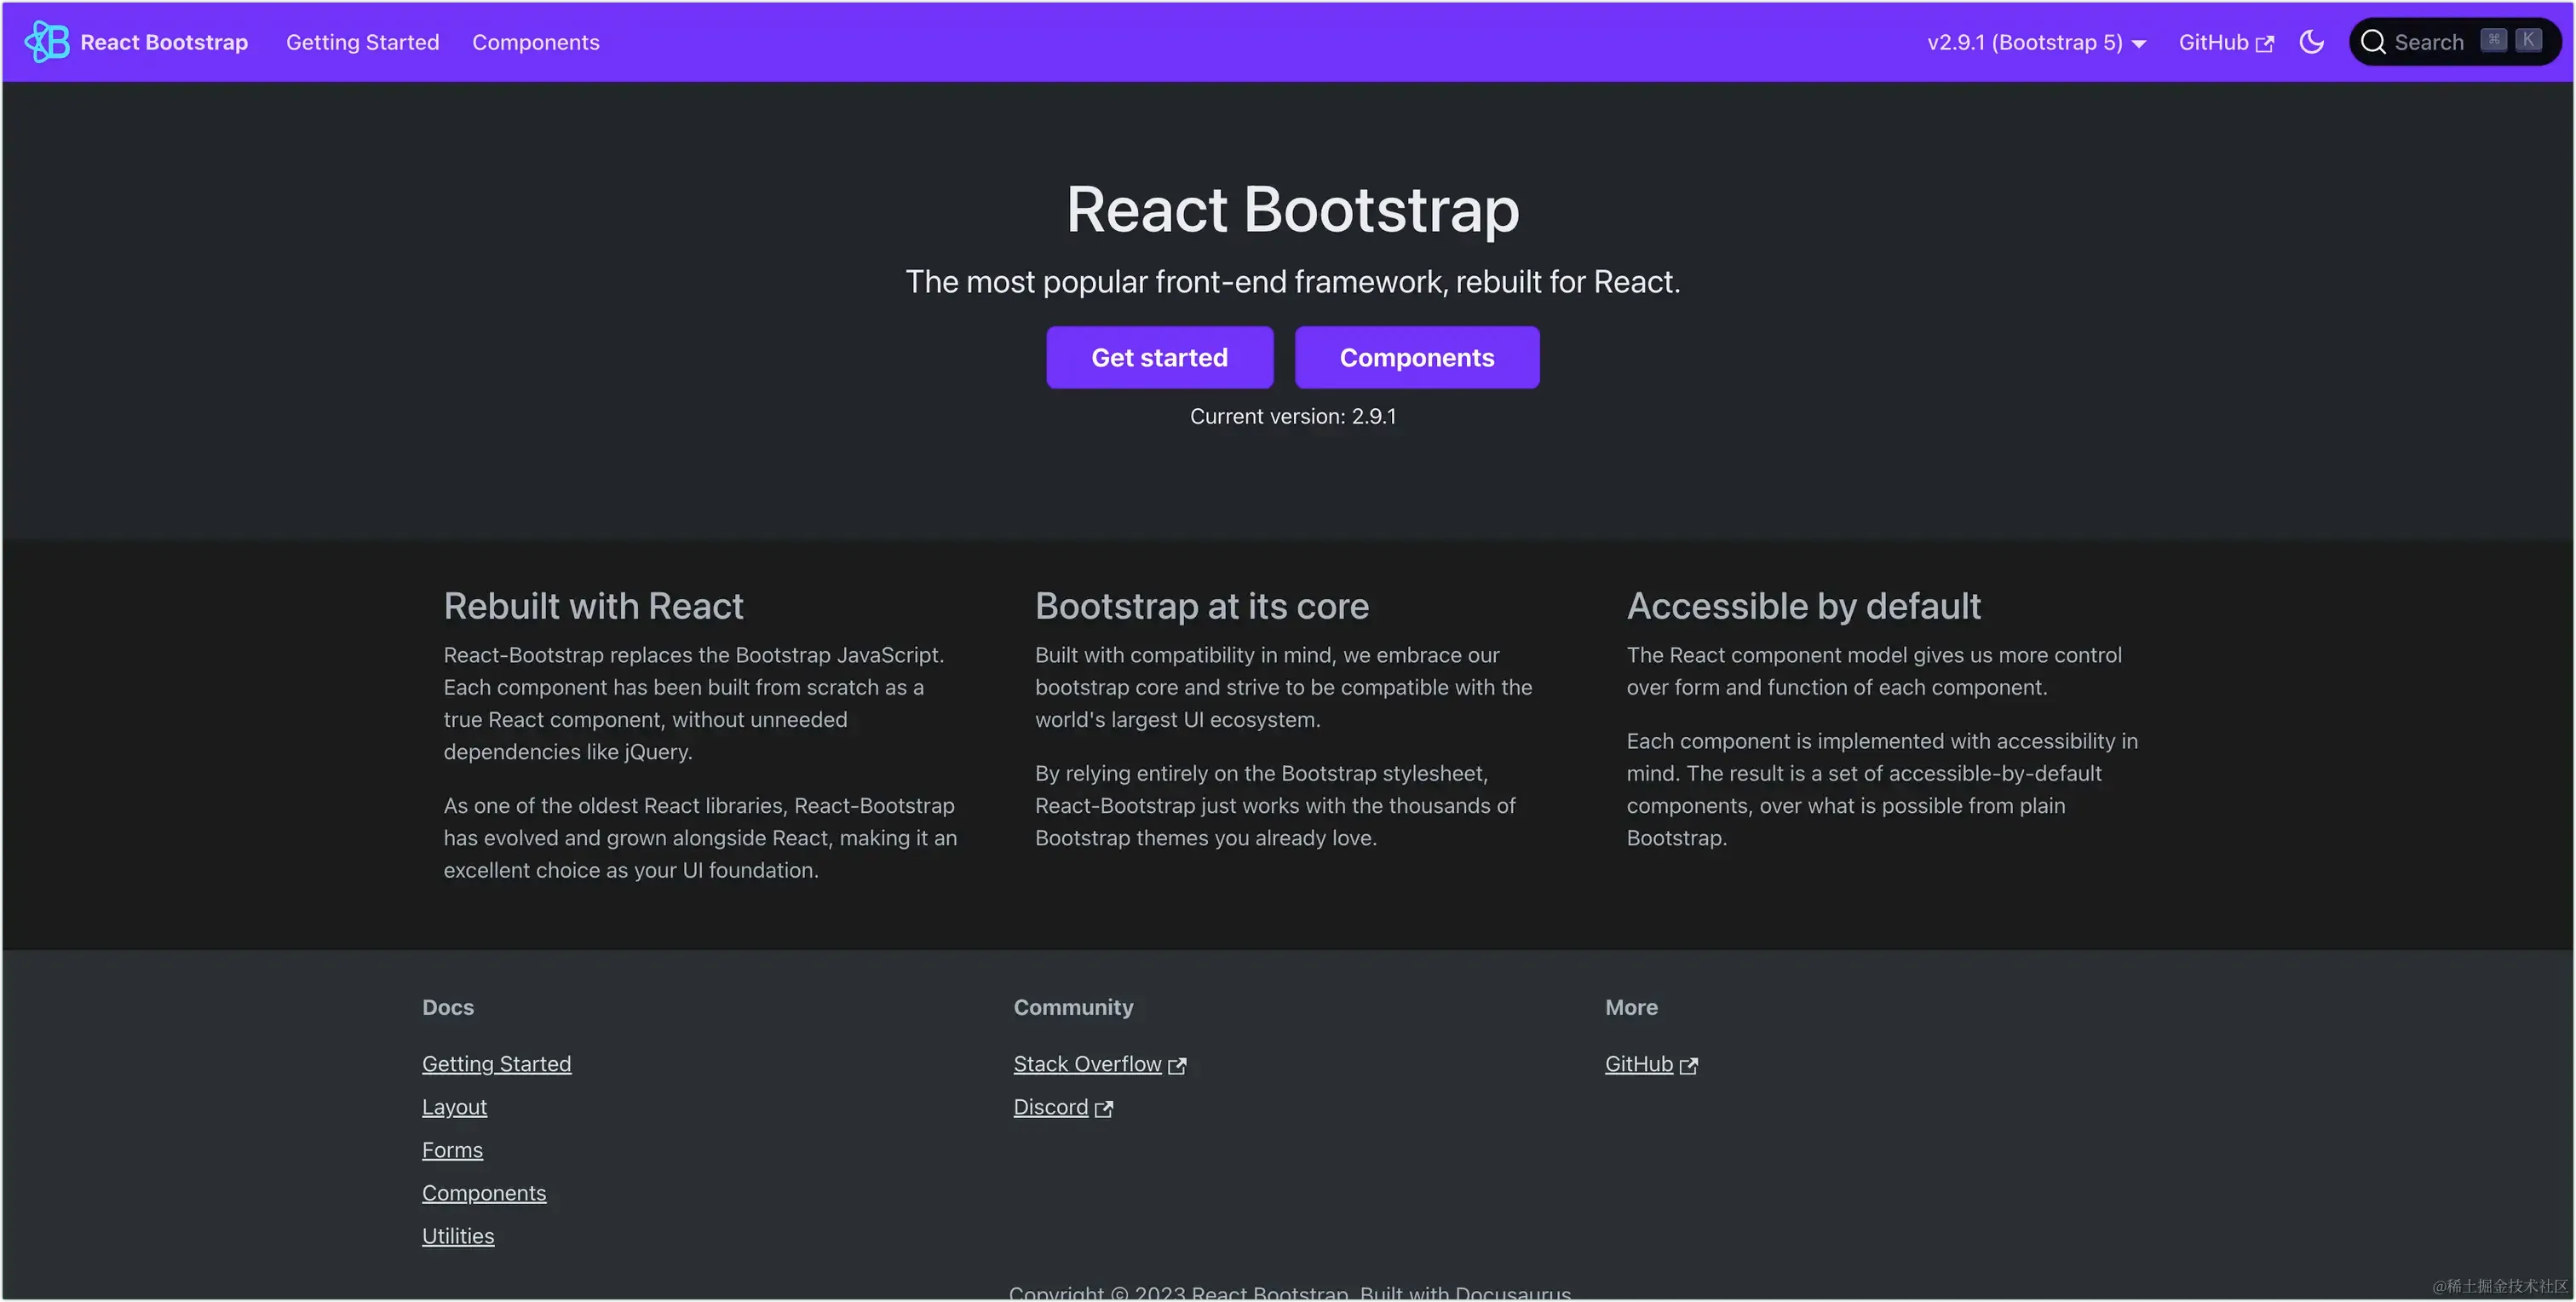Click the purple Components button
The height and width of the screenshot is (1302, 2576).
[1416, 357]
